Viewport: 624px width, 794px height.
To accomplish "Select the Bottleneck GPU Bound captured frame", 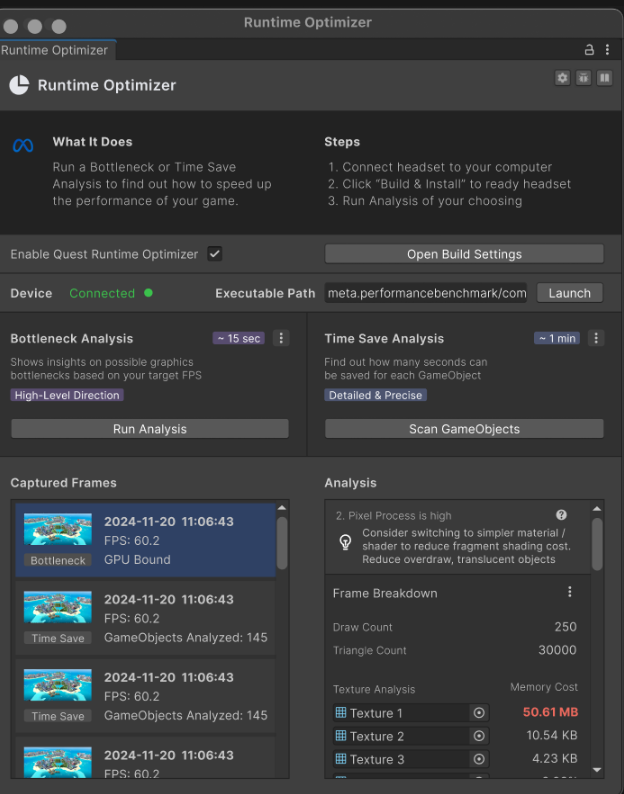I will pos(145,540).
